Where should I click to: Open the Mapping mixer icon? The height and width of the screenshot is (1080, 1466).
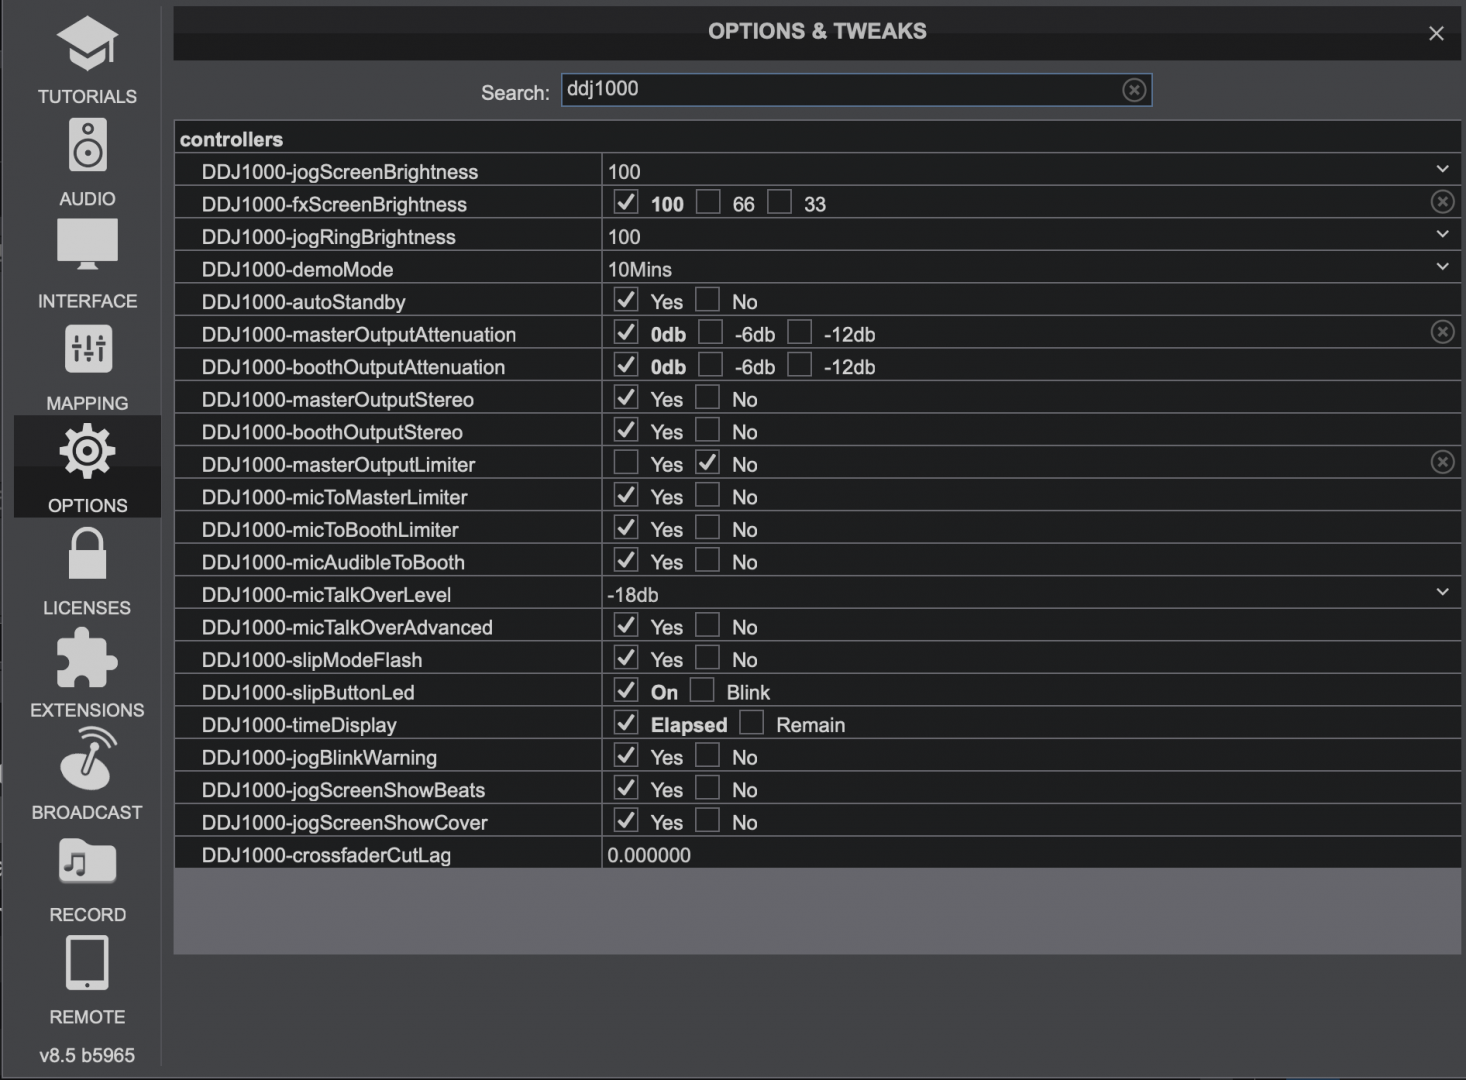tap(87, 349)
